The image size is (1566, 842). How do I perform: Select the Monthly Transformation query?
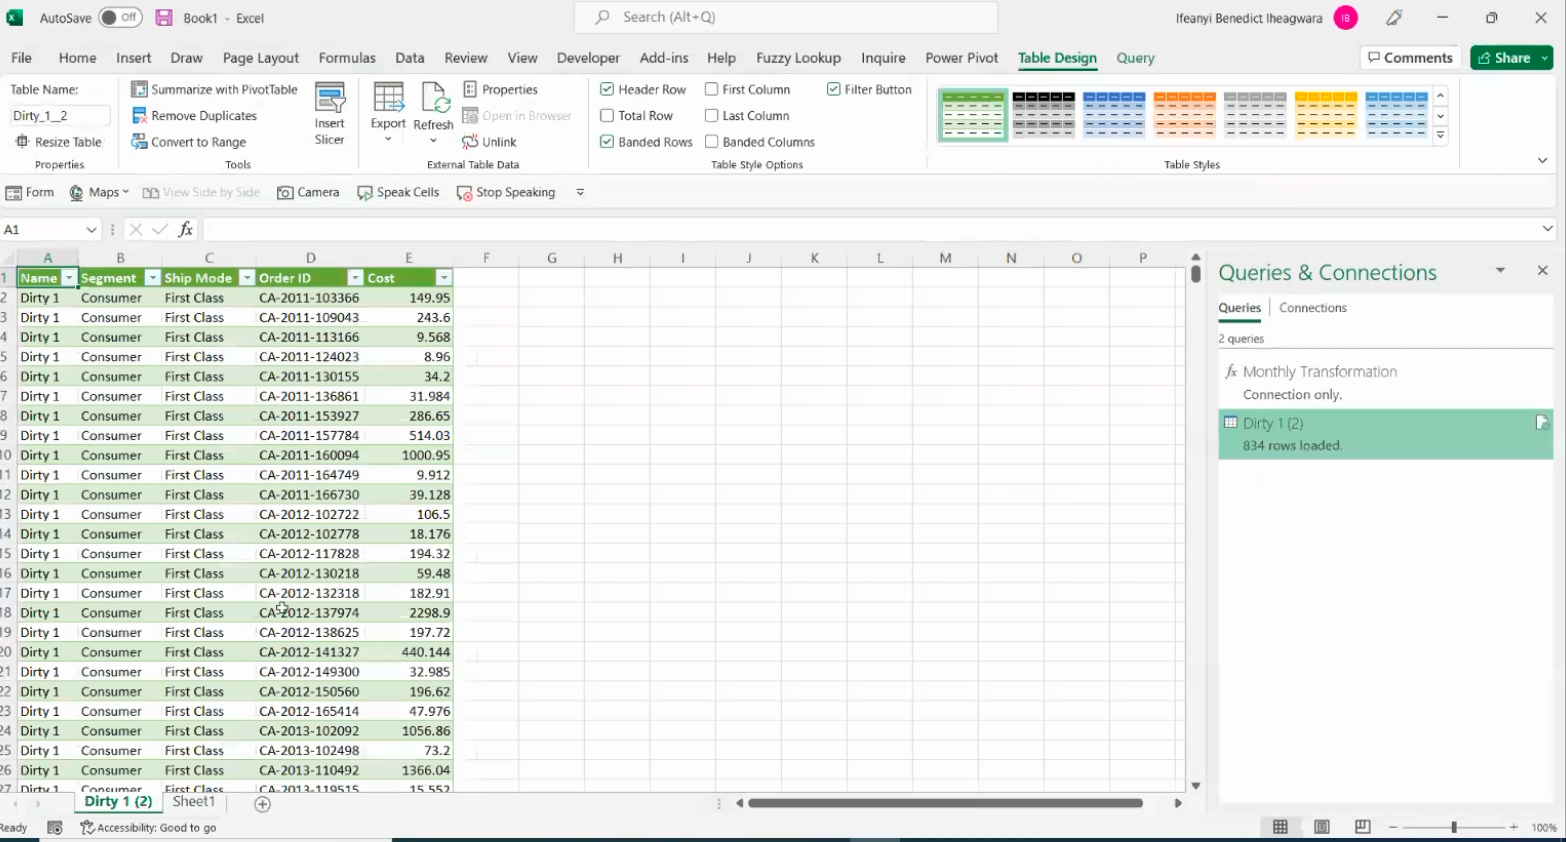pyautogui.click(x=1385, y=382)
